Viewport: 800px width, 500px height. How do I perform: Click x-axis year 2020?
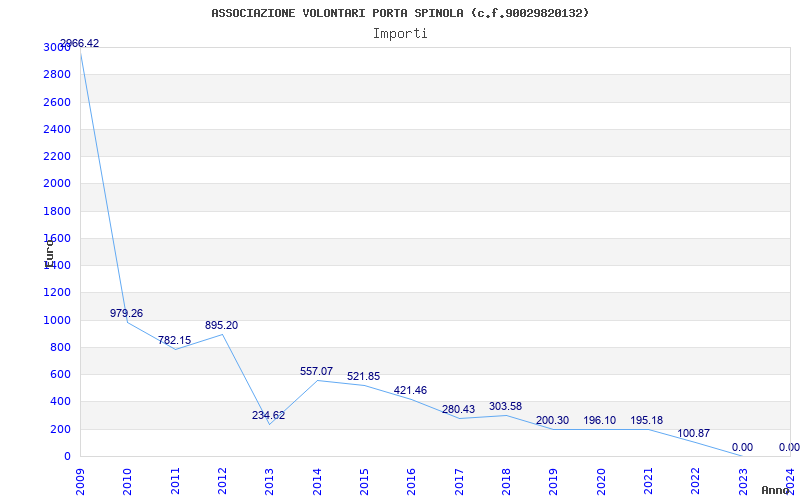[x=601, y=482]
